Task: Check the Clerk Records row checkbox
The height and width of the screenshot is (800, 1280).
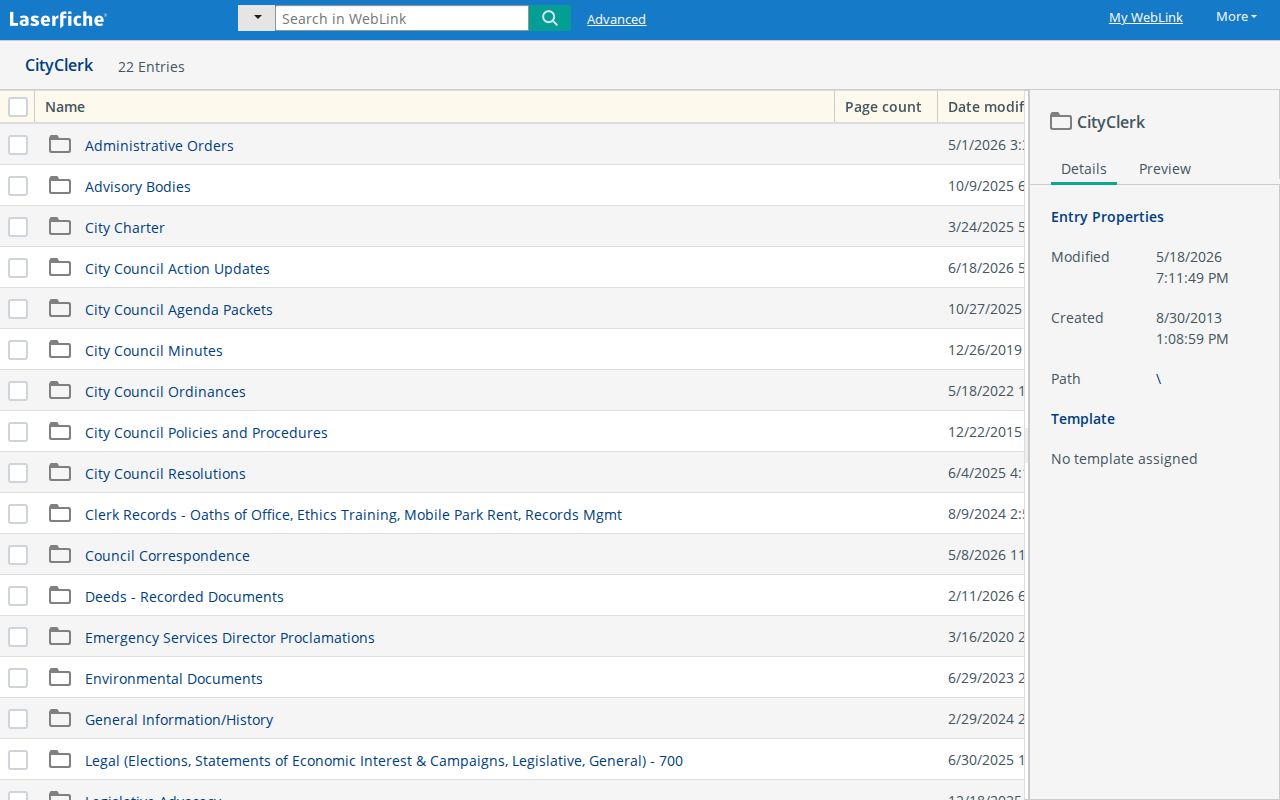Action: click(18, 514)
